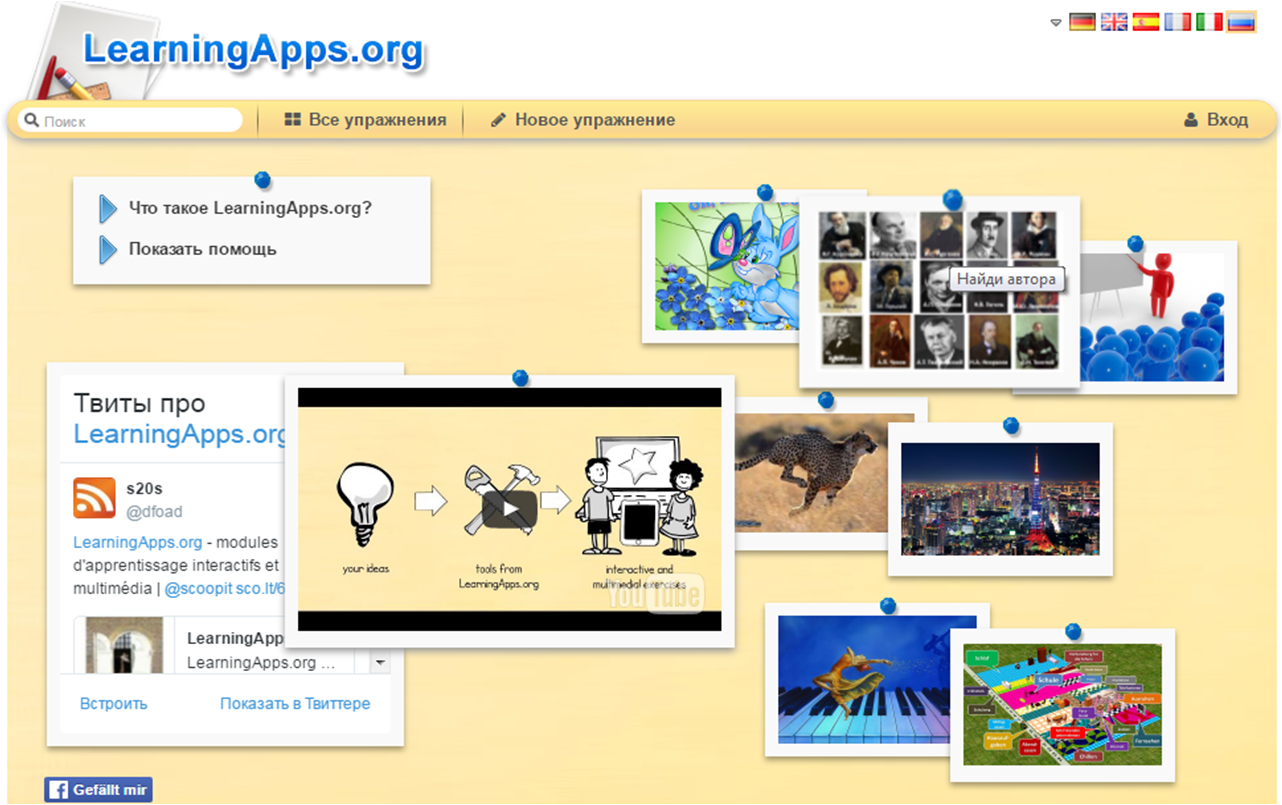The height and width of the screenshot is (805, 1282).
Task: Click Показать в Твиттере link
Action: tap(295, 704)
